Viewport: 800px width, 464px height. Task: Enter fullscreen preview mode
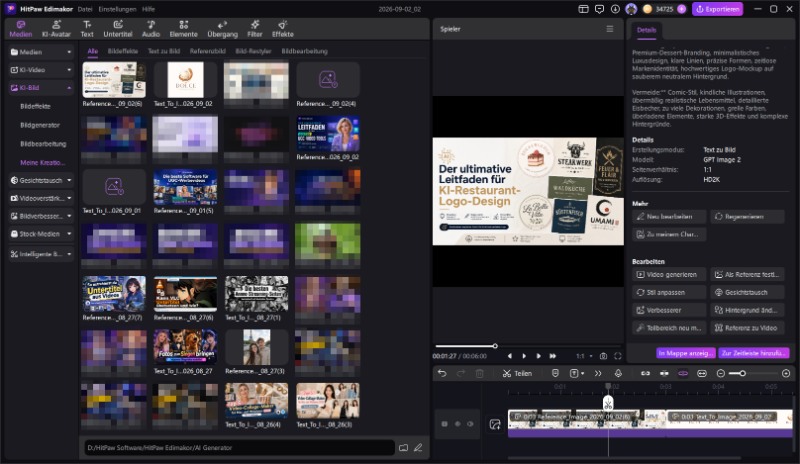618,356
